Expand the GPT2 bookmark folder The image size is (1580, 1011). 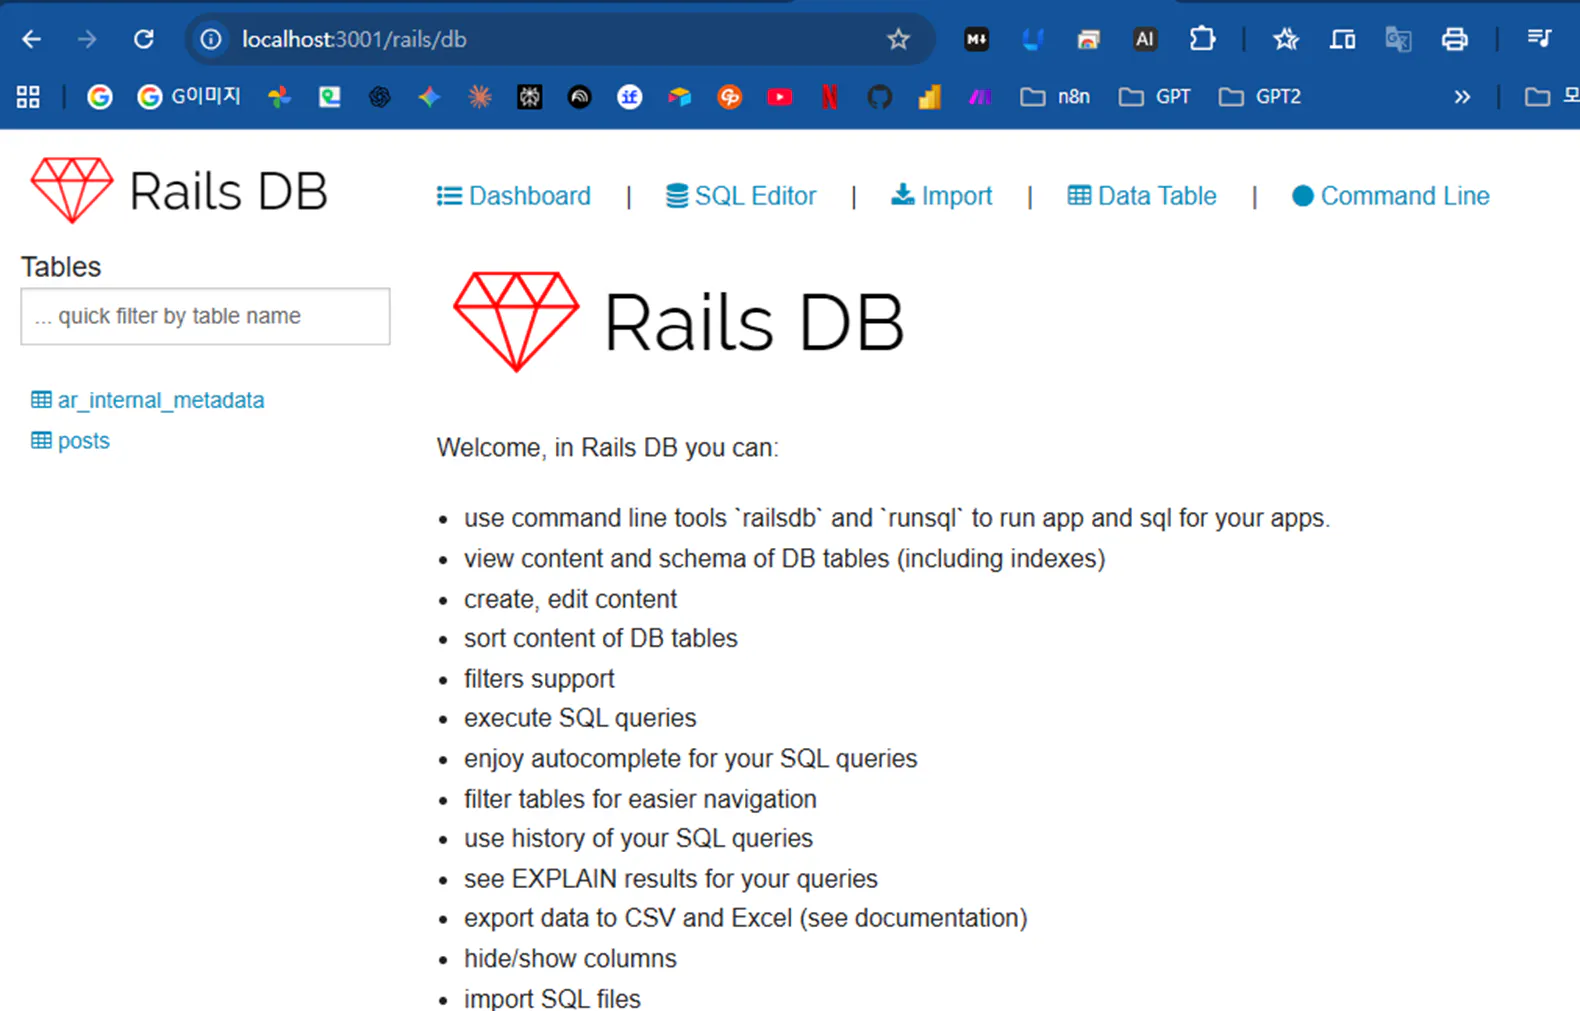(x=1260, y=97)
